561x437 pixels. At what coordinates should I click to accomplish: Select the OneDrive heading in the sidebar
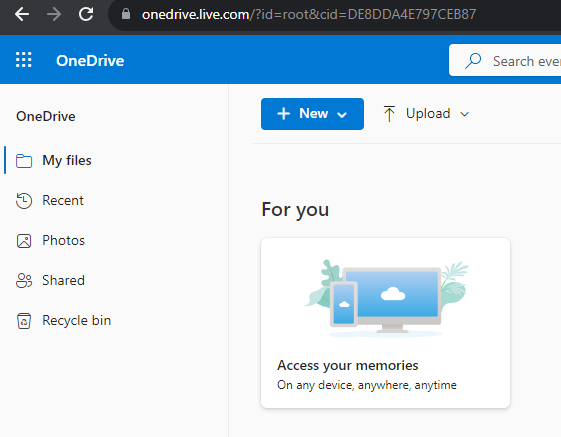[46, 116]
